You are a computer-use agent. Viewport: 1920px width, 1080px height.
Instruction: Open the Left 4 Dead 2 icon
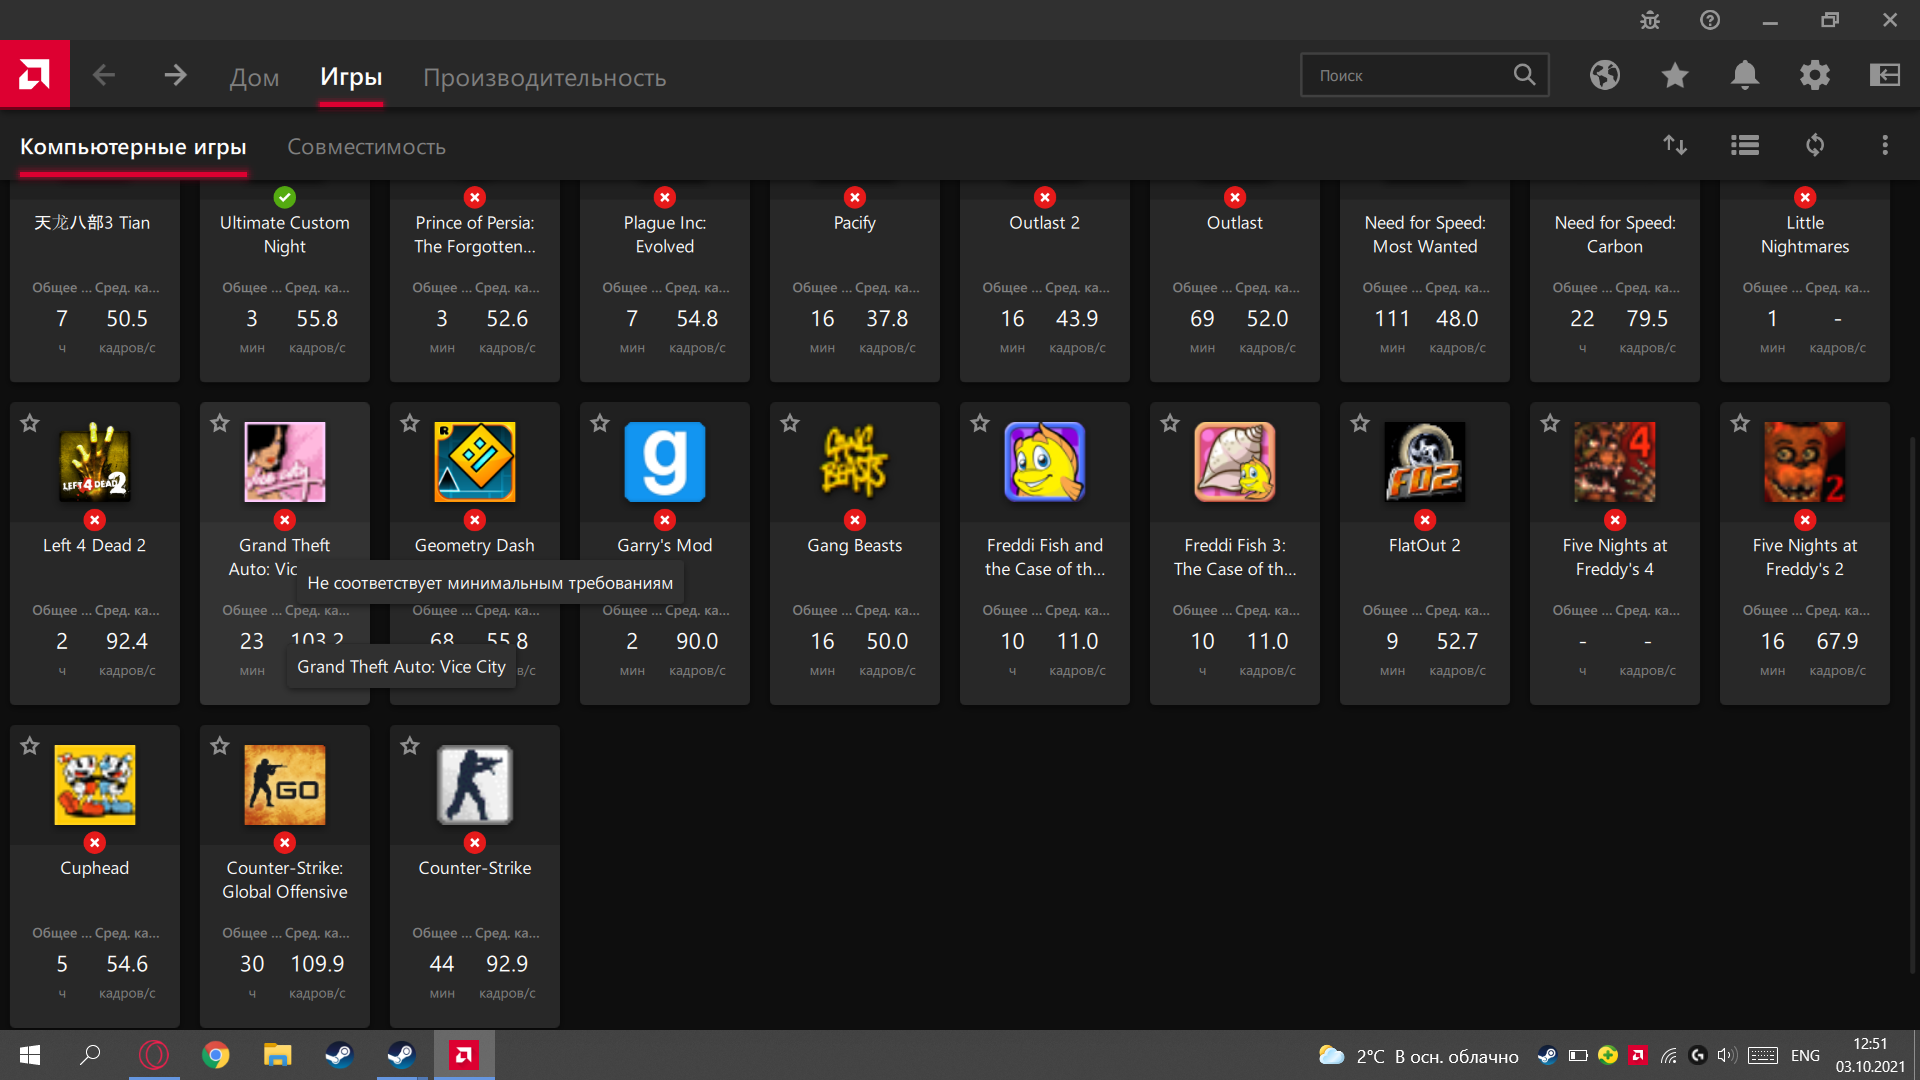tap(95, 462)
